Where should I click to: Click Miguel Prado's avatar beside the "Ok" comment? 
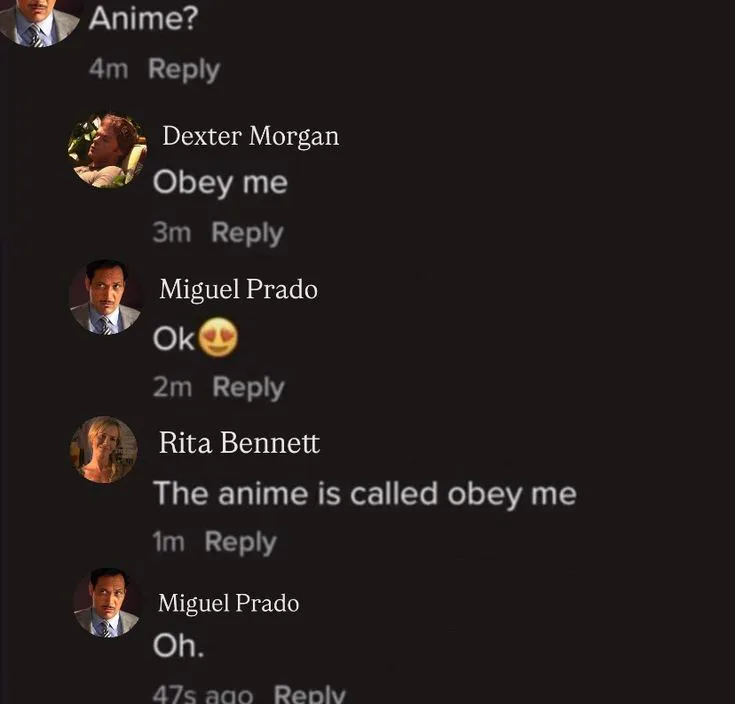[106, 297]
